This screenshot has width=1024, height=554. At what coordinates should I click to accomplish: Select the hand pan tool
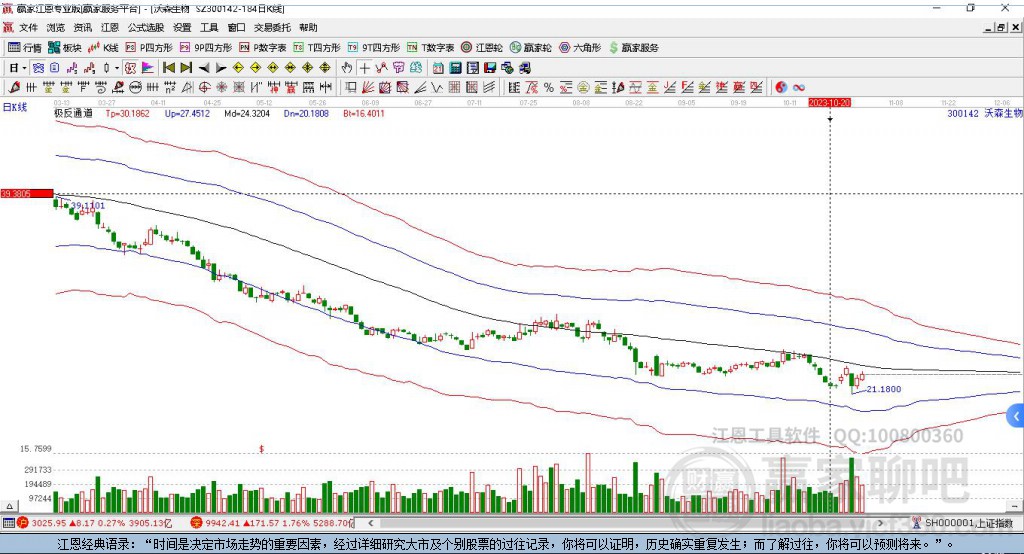point(347,68)
